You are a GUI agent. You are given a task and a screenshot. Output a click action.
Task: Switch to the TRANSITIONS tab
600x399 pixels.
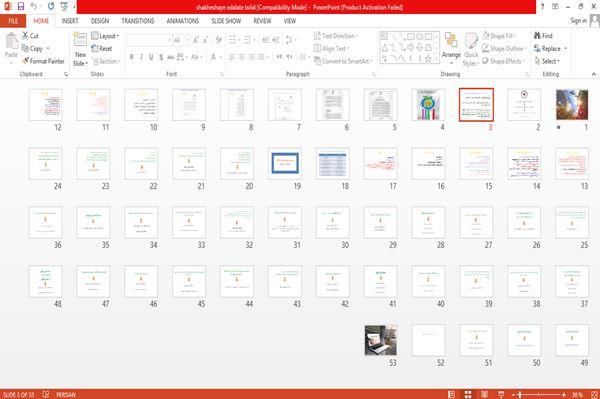tap(137, 21)
